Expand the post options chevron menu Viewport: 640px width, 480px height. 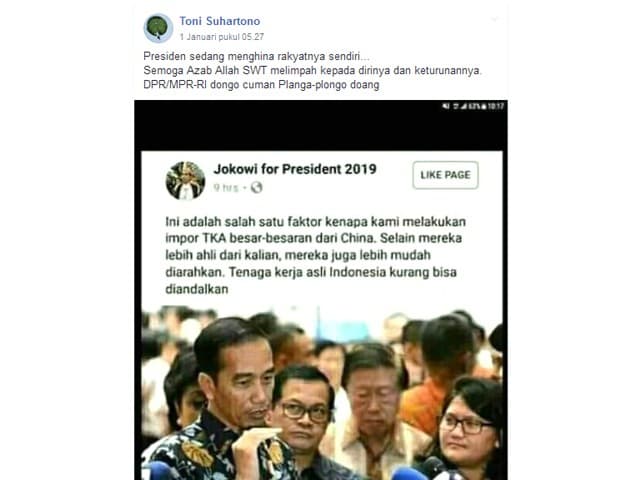495,19
